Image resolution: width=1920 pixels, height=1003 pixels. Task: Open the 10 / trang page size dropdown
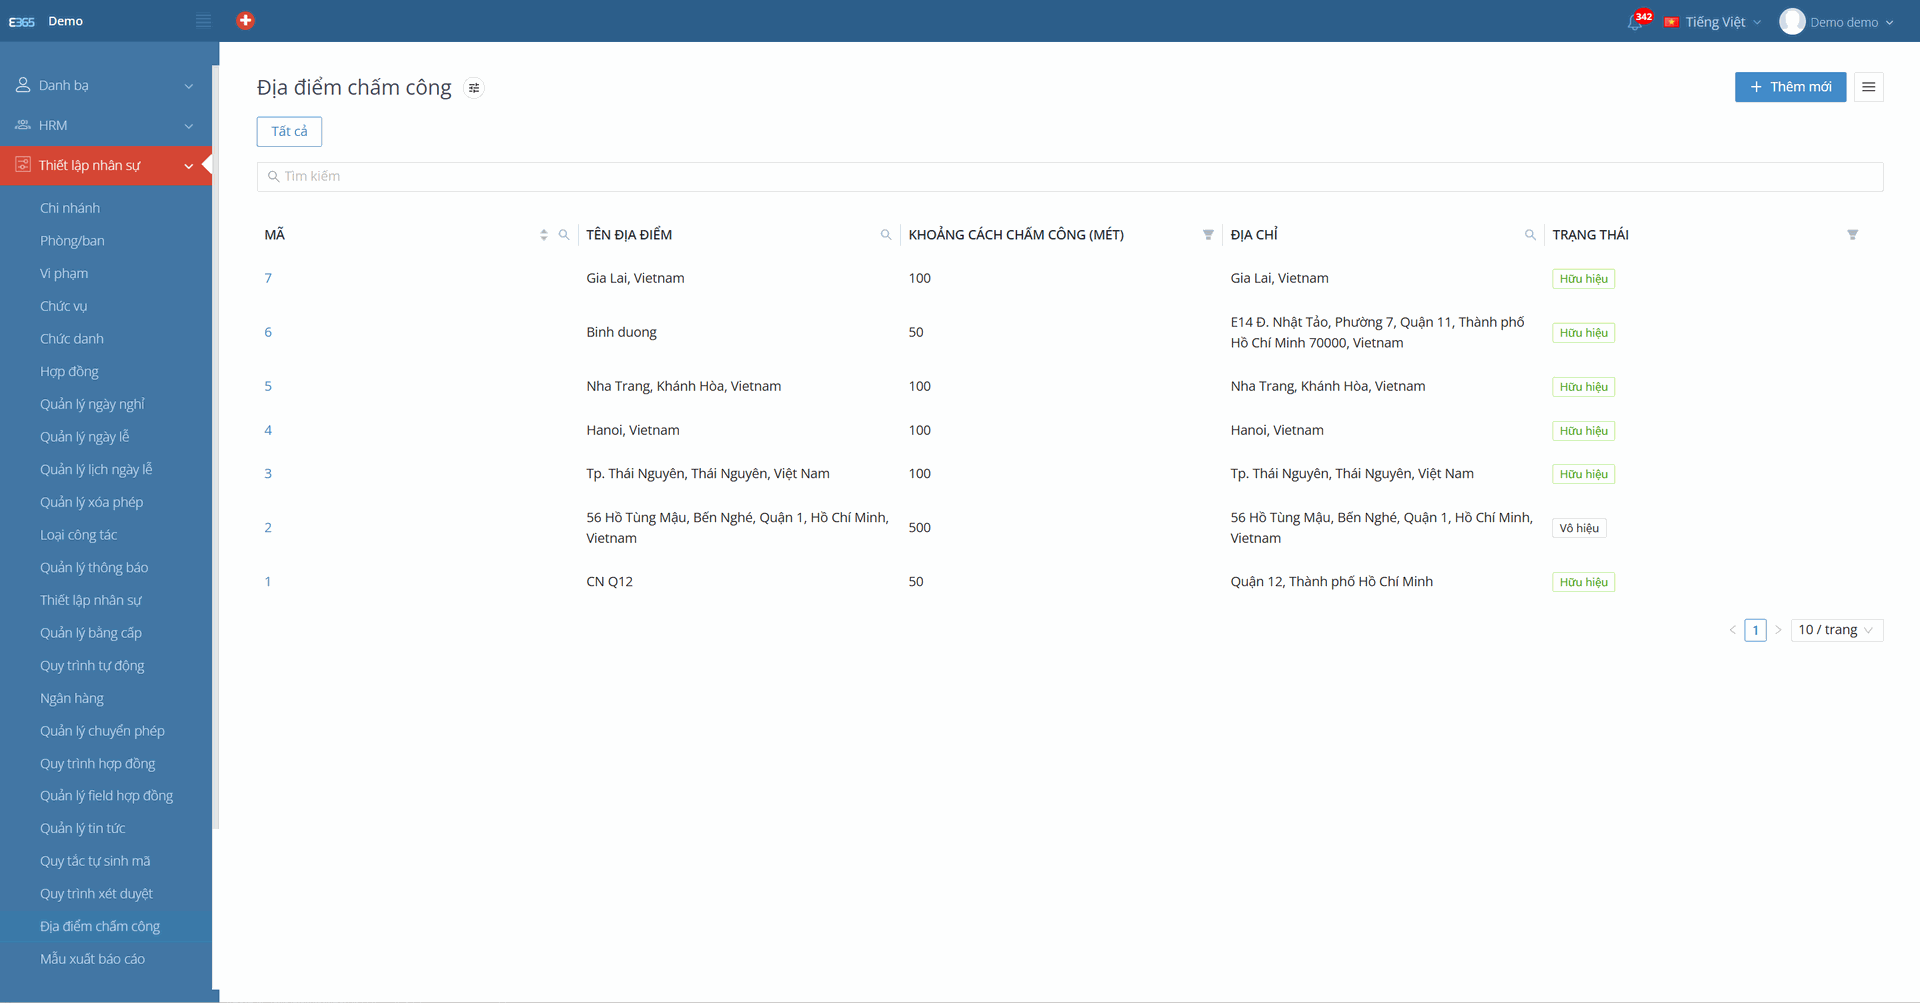click(x=1835, y=630)
